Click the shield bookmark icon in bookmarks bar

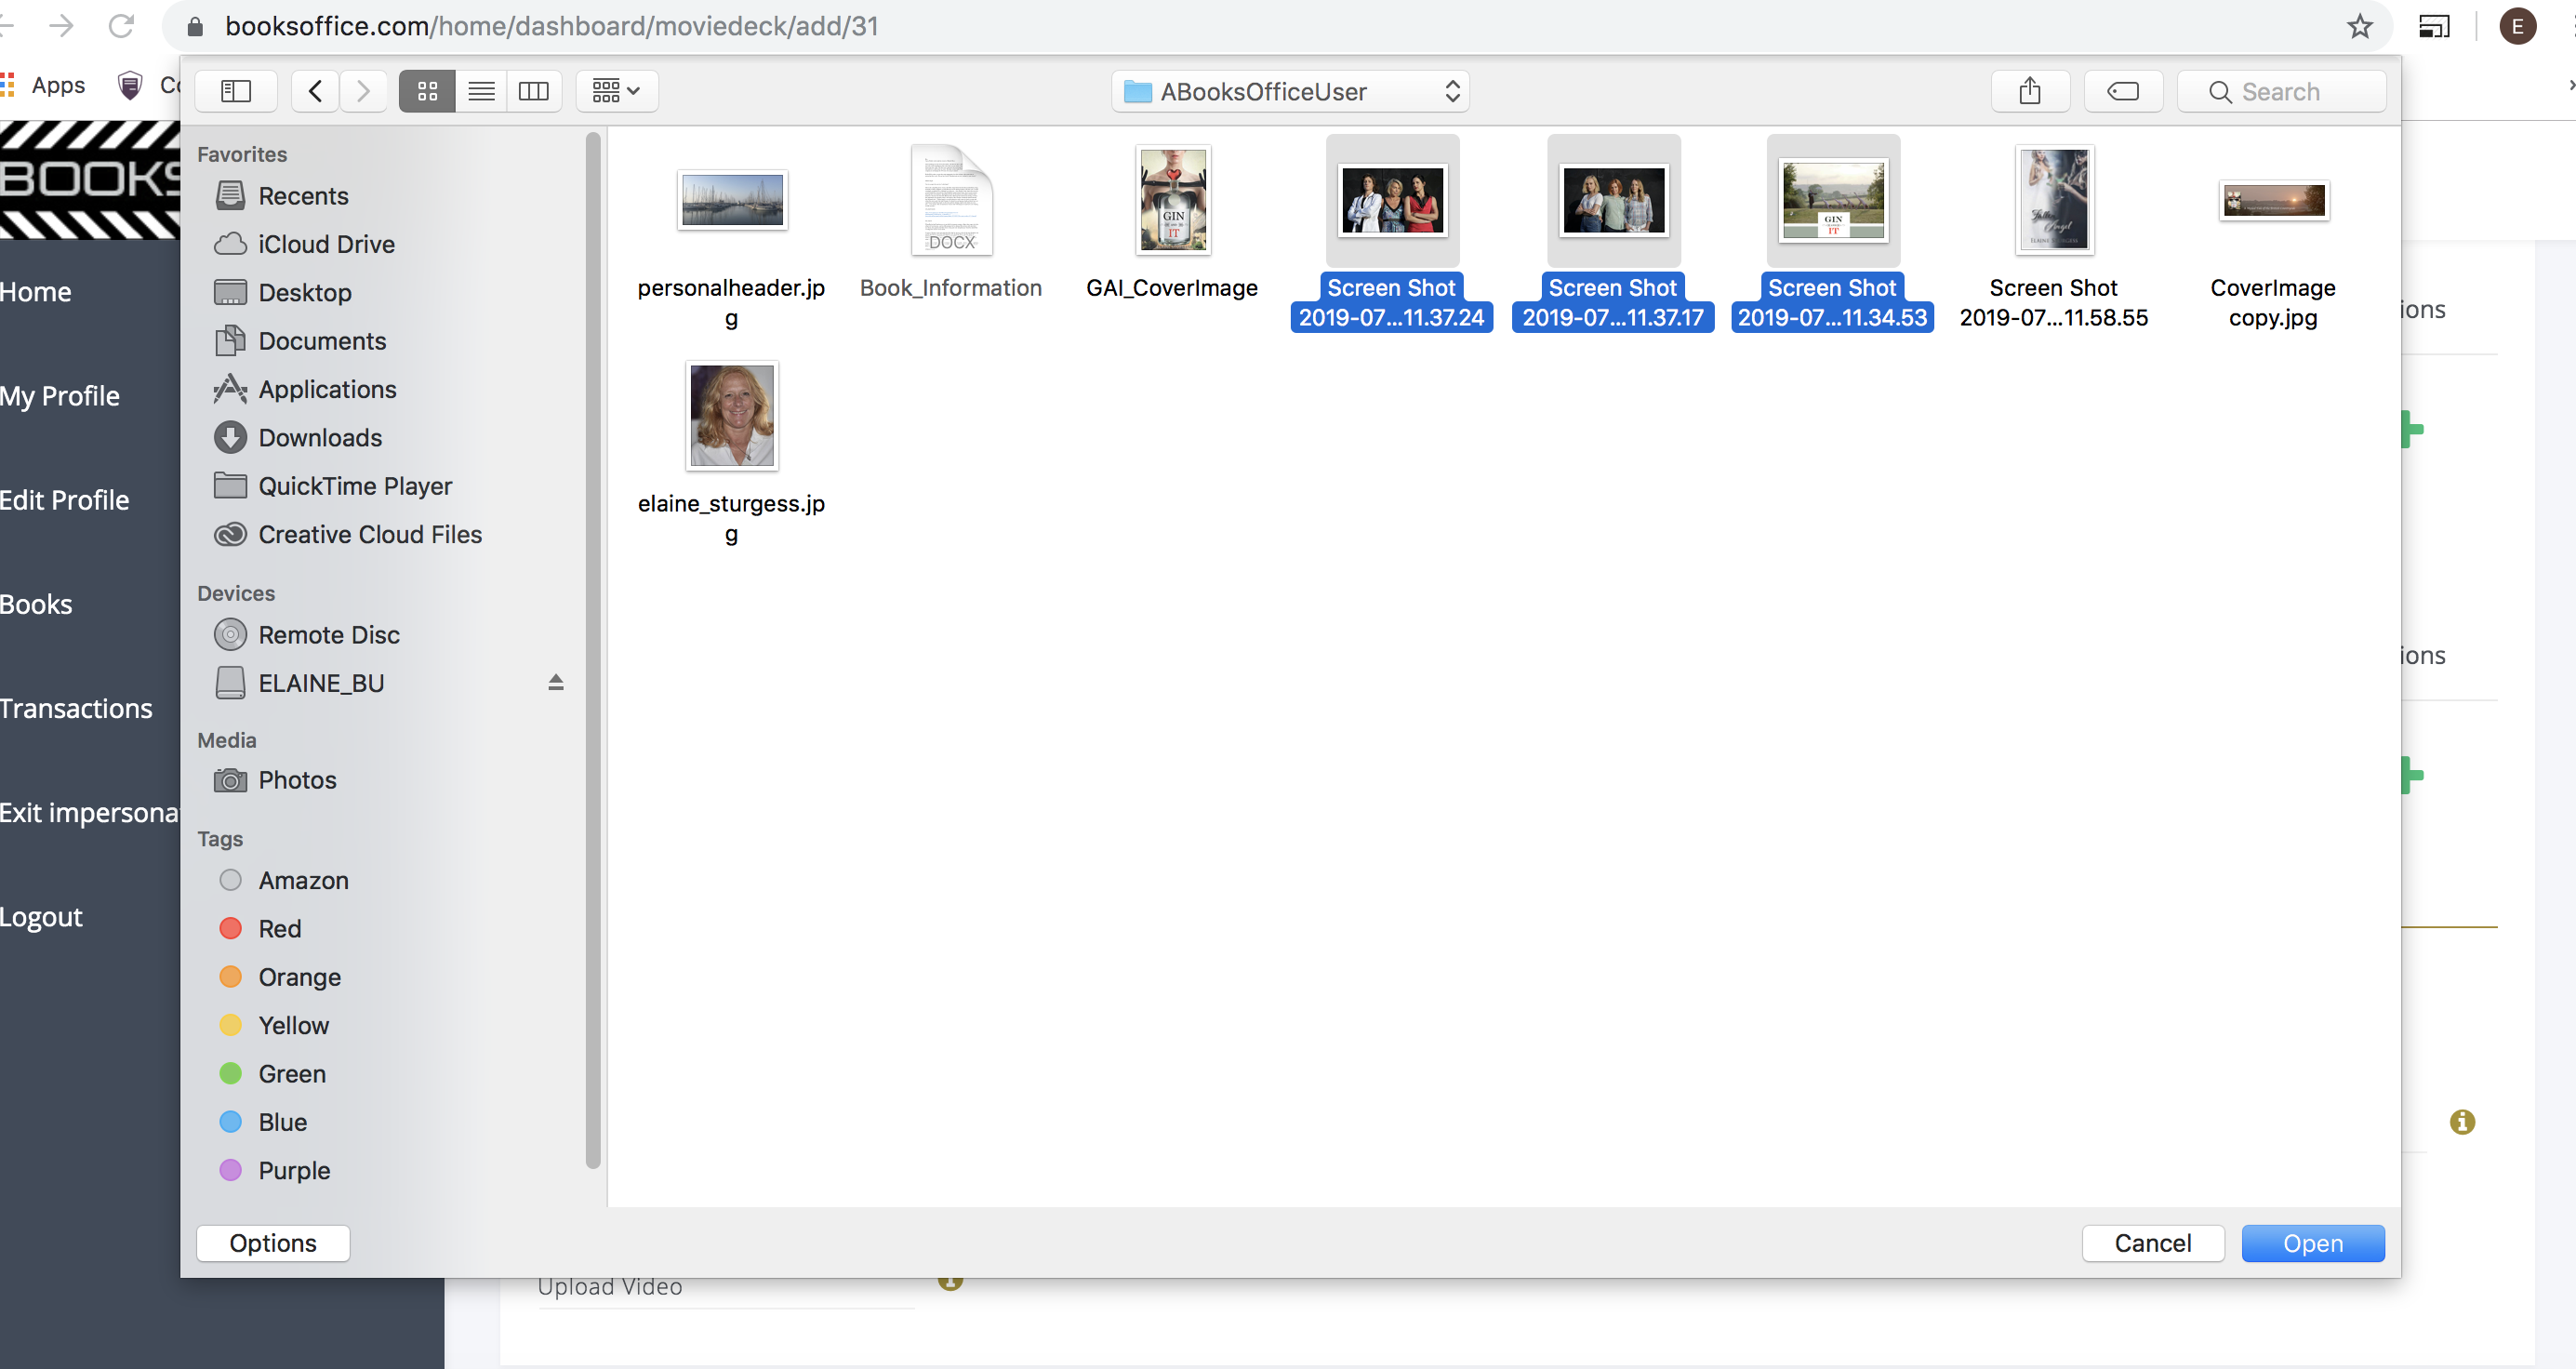click(x=129, y=85)
